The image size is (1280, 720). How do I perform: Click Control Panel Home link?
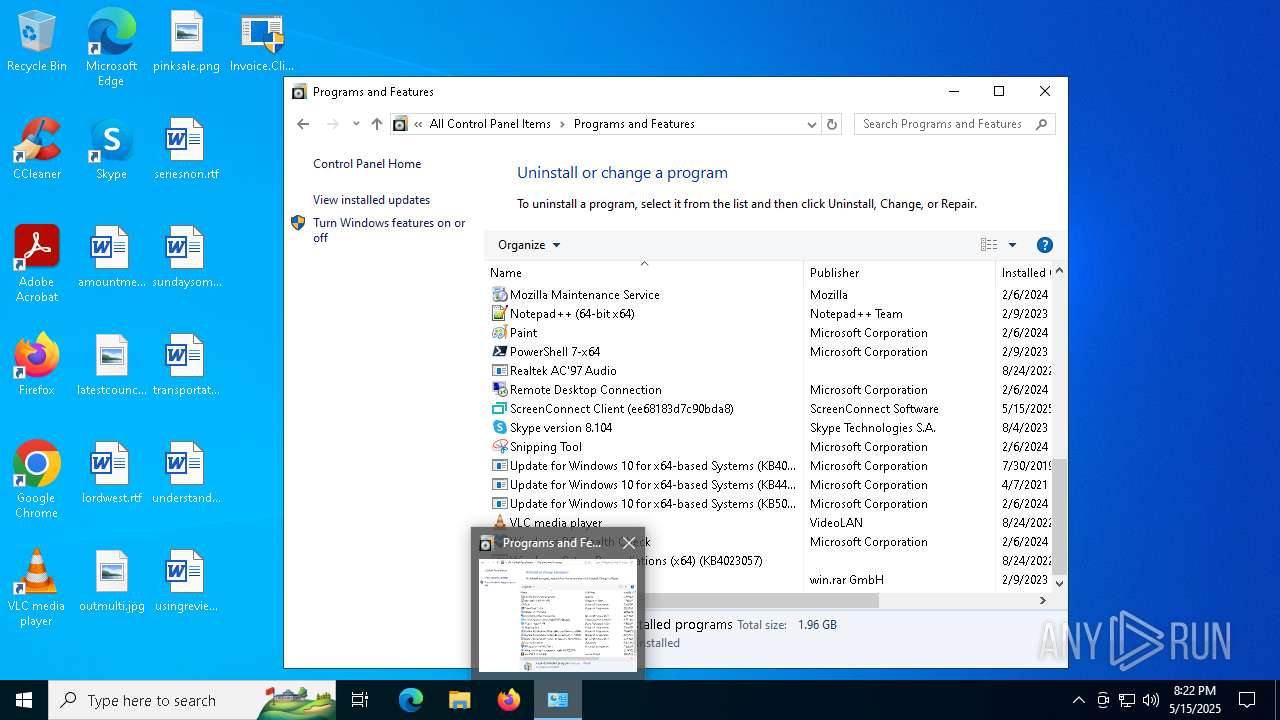[367, 164]
